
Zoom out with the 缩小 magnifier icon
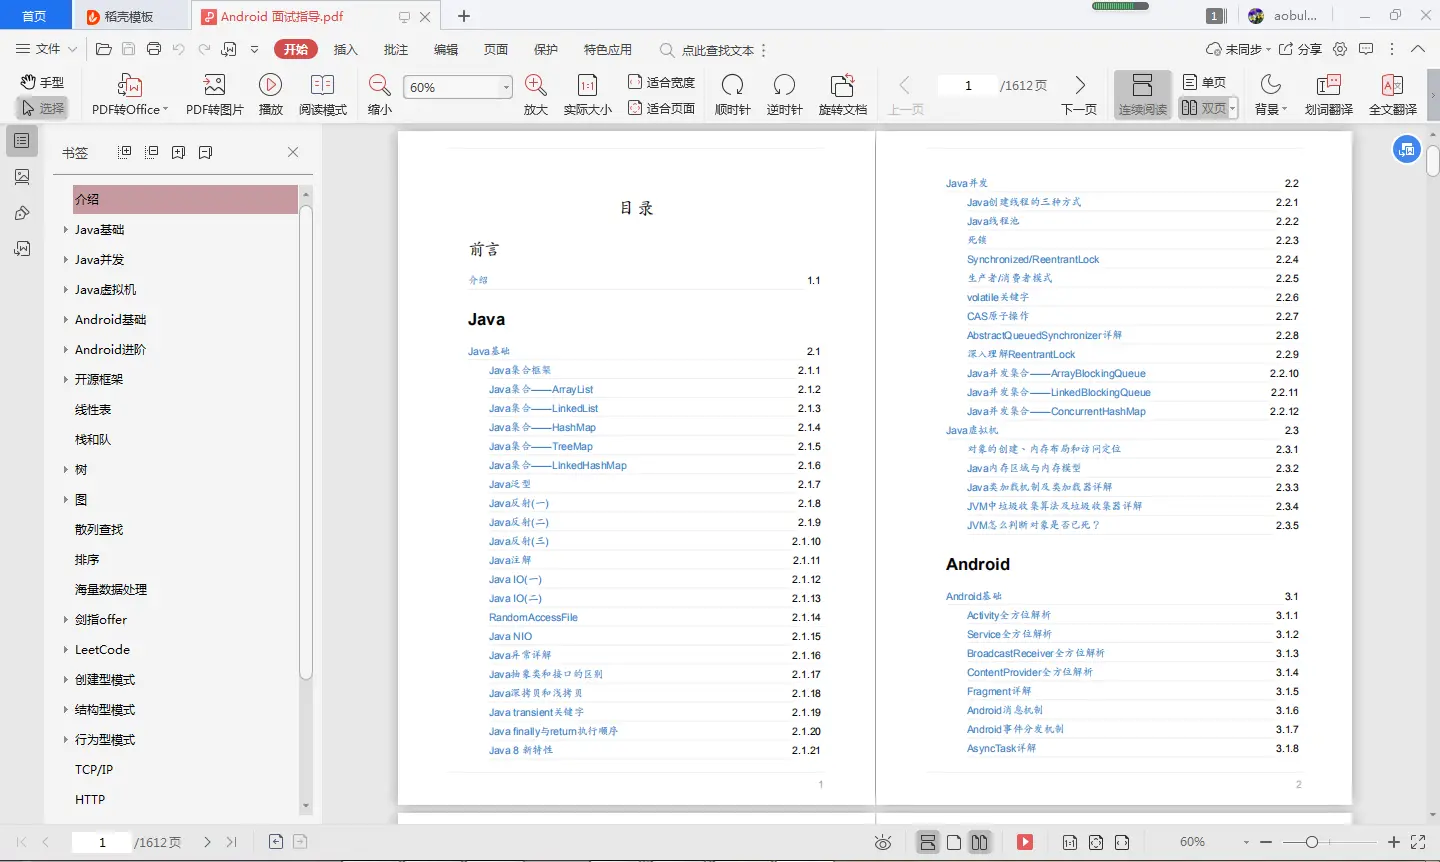click(378, 93)
